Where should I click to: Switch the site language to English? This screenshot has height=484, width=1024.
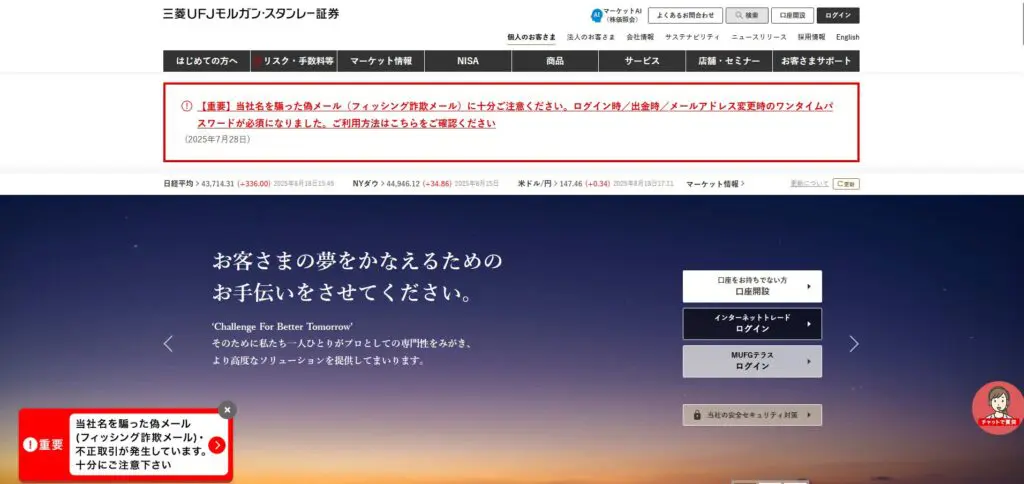click(x=848, y=37)
